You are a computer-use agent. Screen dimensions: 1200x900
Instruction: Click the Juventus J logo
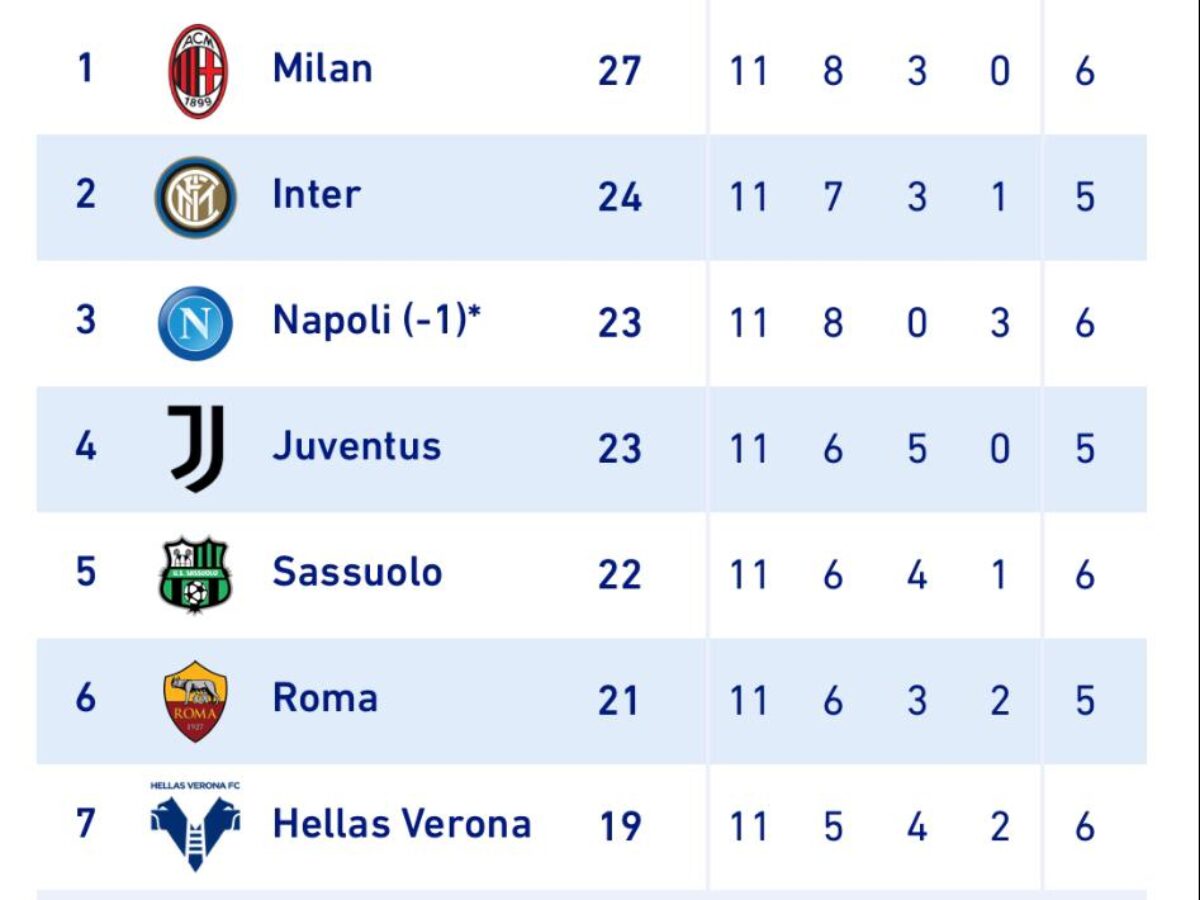point(197,448)
